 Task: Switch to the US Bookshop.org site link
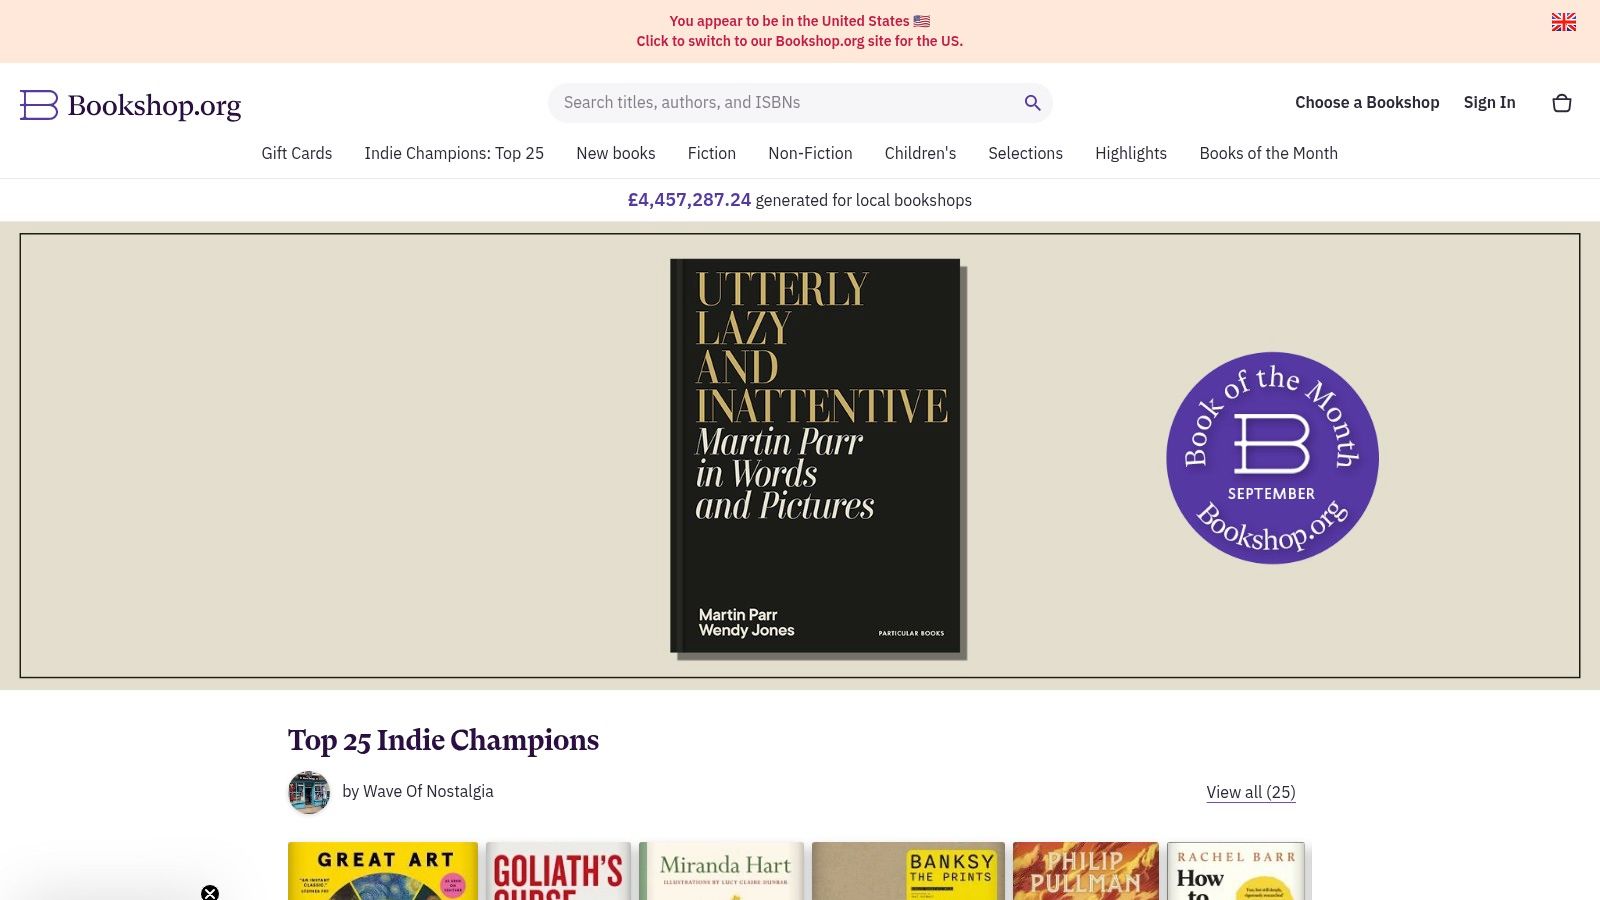point(800,41)
